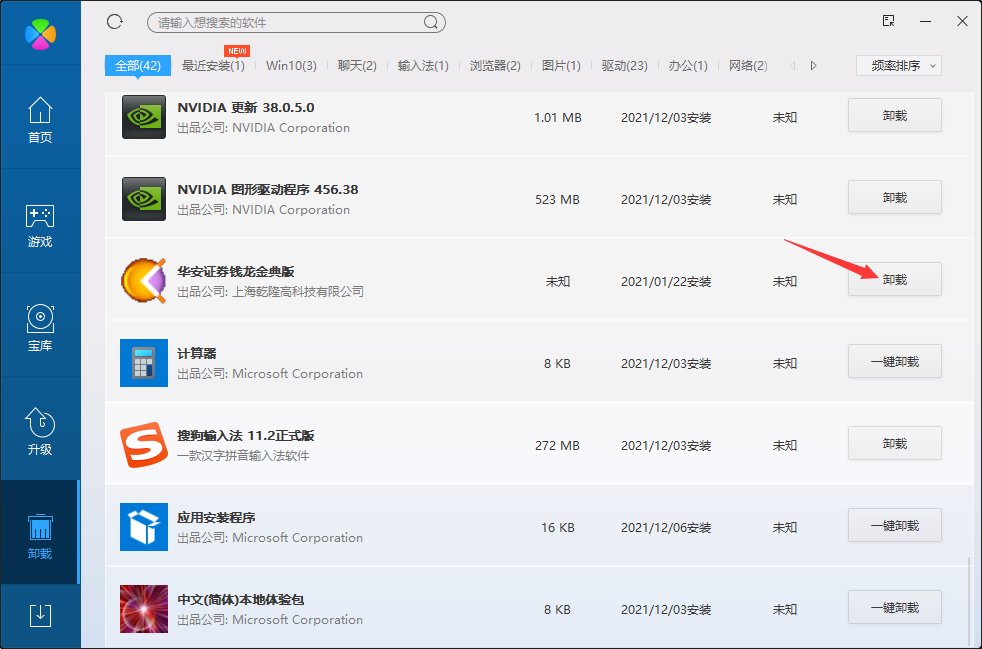Open the 输入法(1) tab
Image resolution: width=982 pixels, height=649 pixels.
click(423, 66)
